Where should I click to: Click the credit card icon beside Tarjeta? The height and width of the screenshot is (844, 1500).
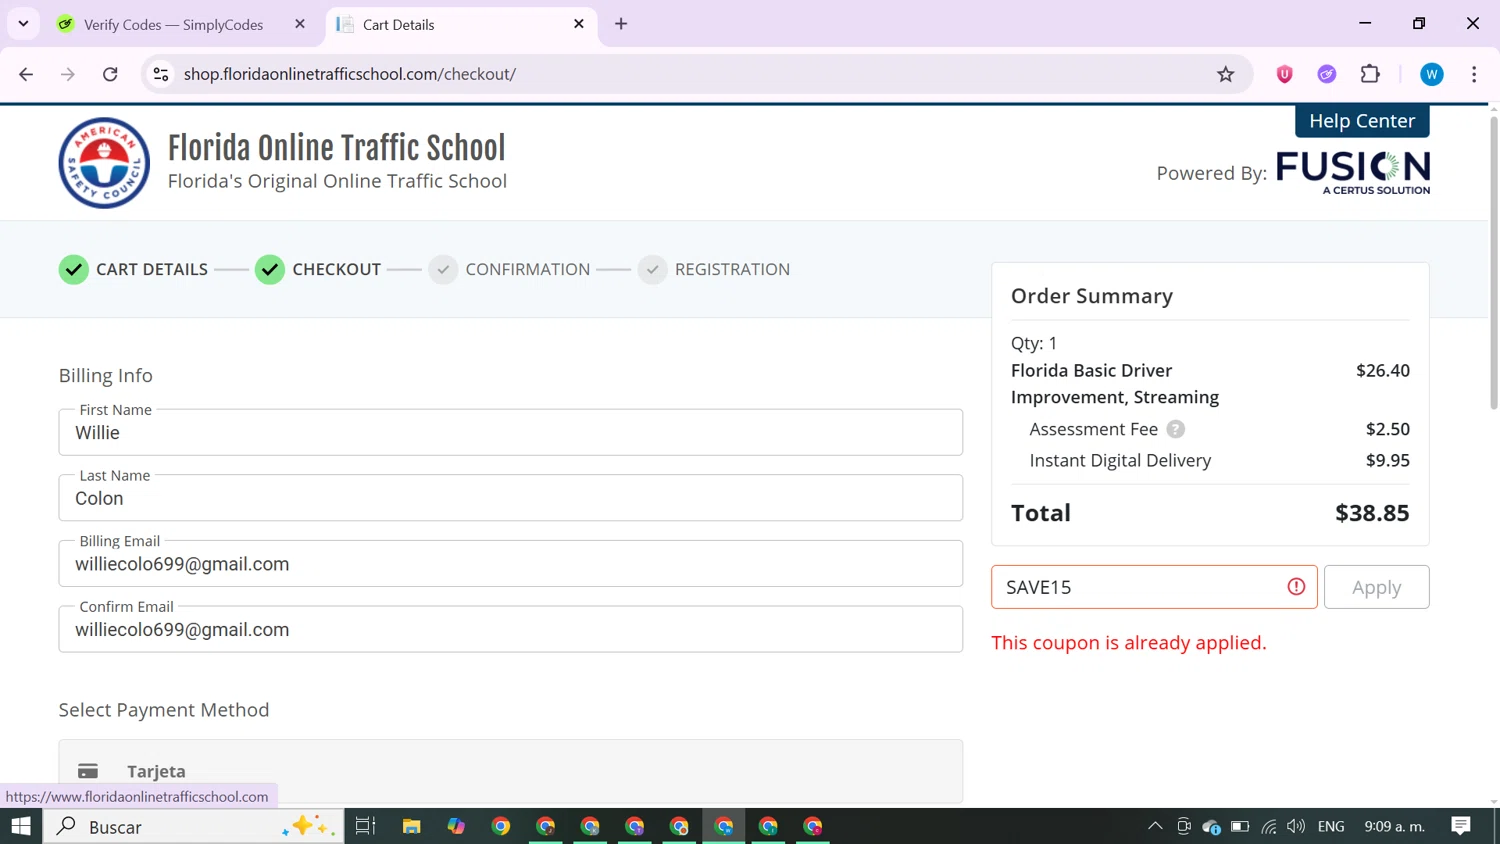(x=88, y=771)
